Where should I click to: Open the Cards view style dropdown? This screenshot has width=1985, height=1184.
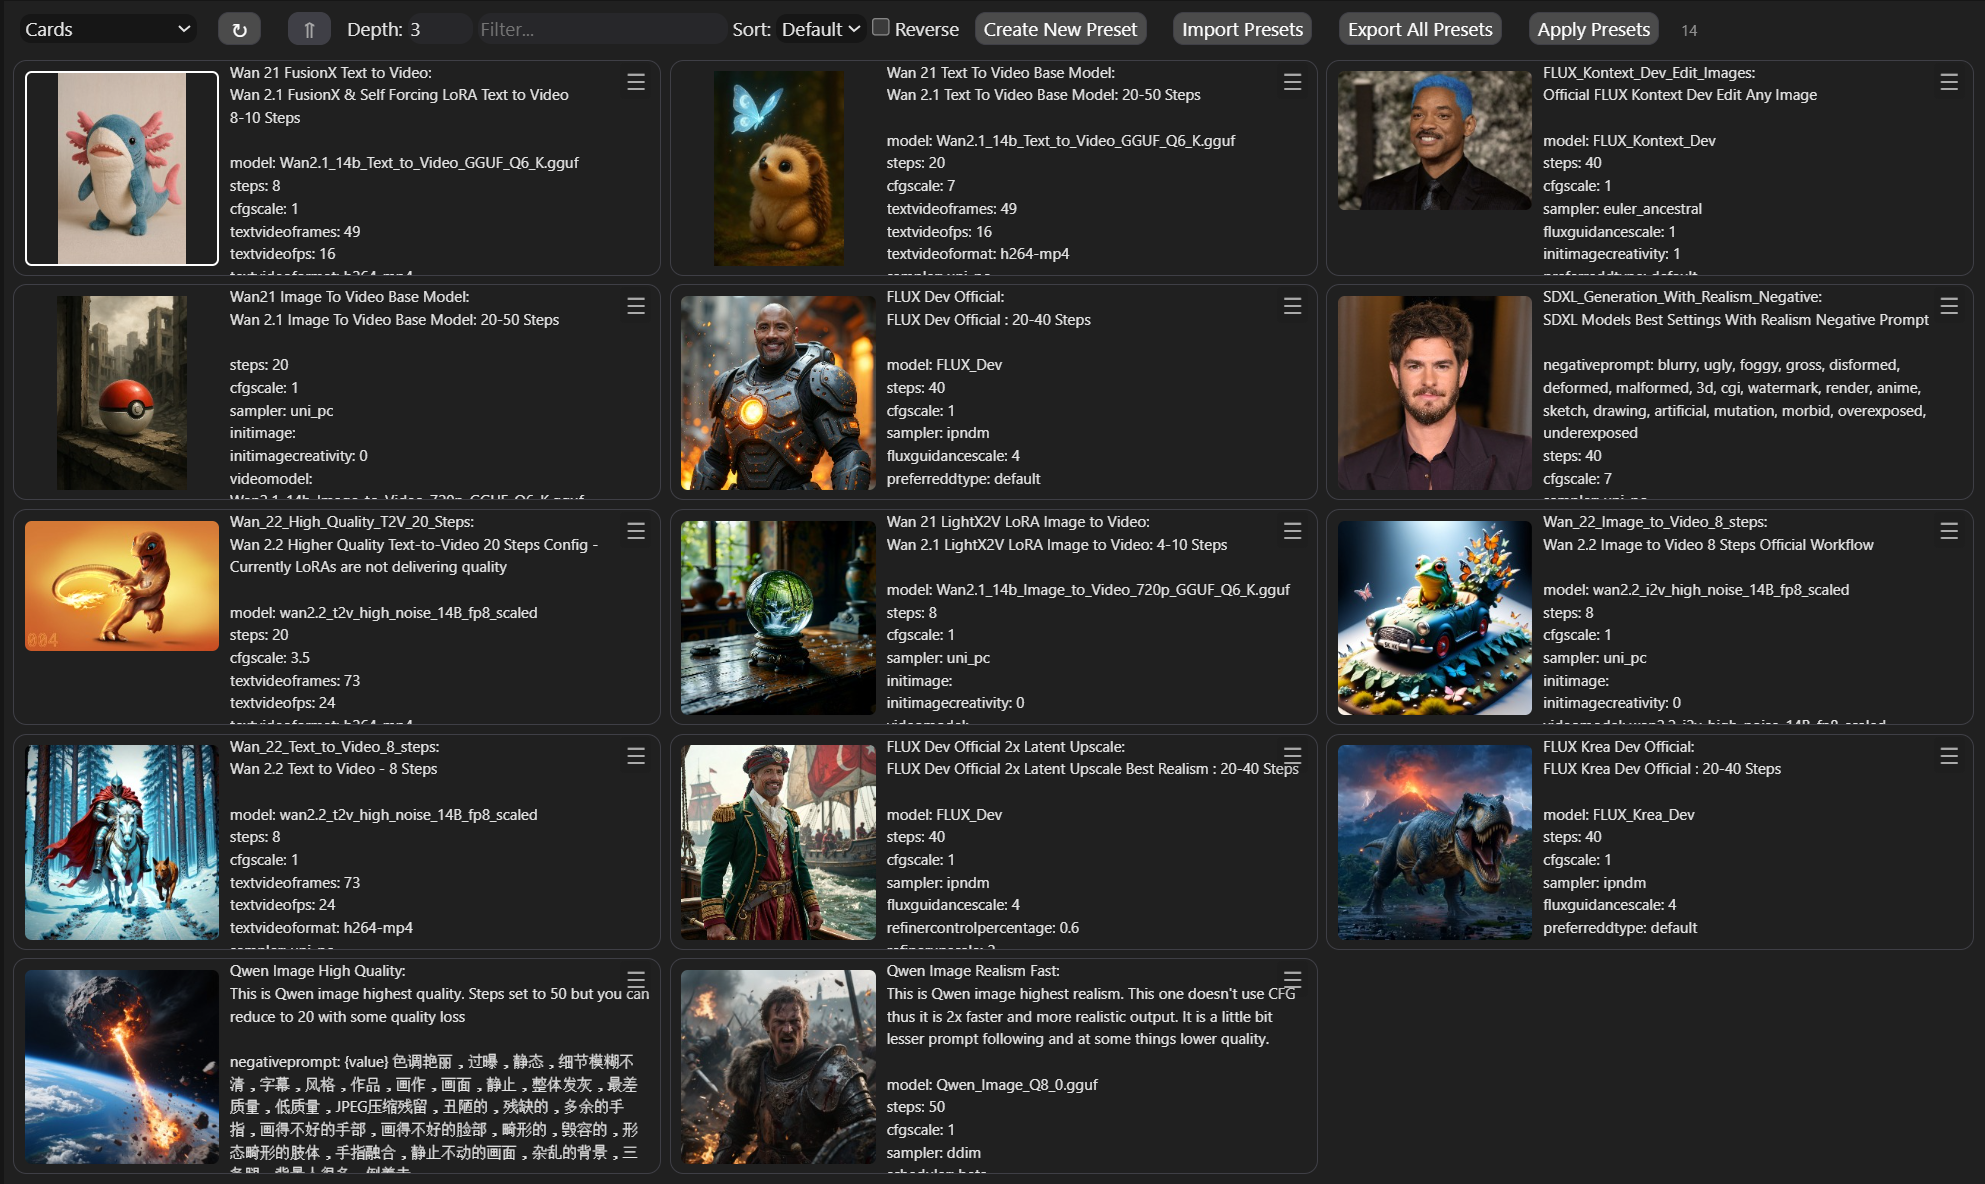click(x=107, y=30)
